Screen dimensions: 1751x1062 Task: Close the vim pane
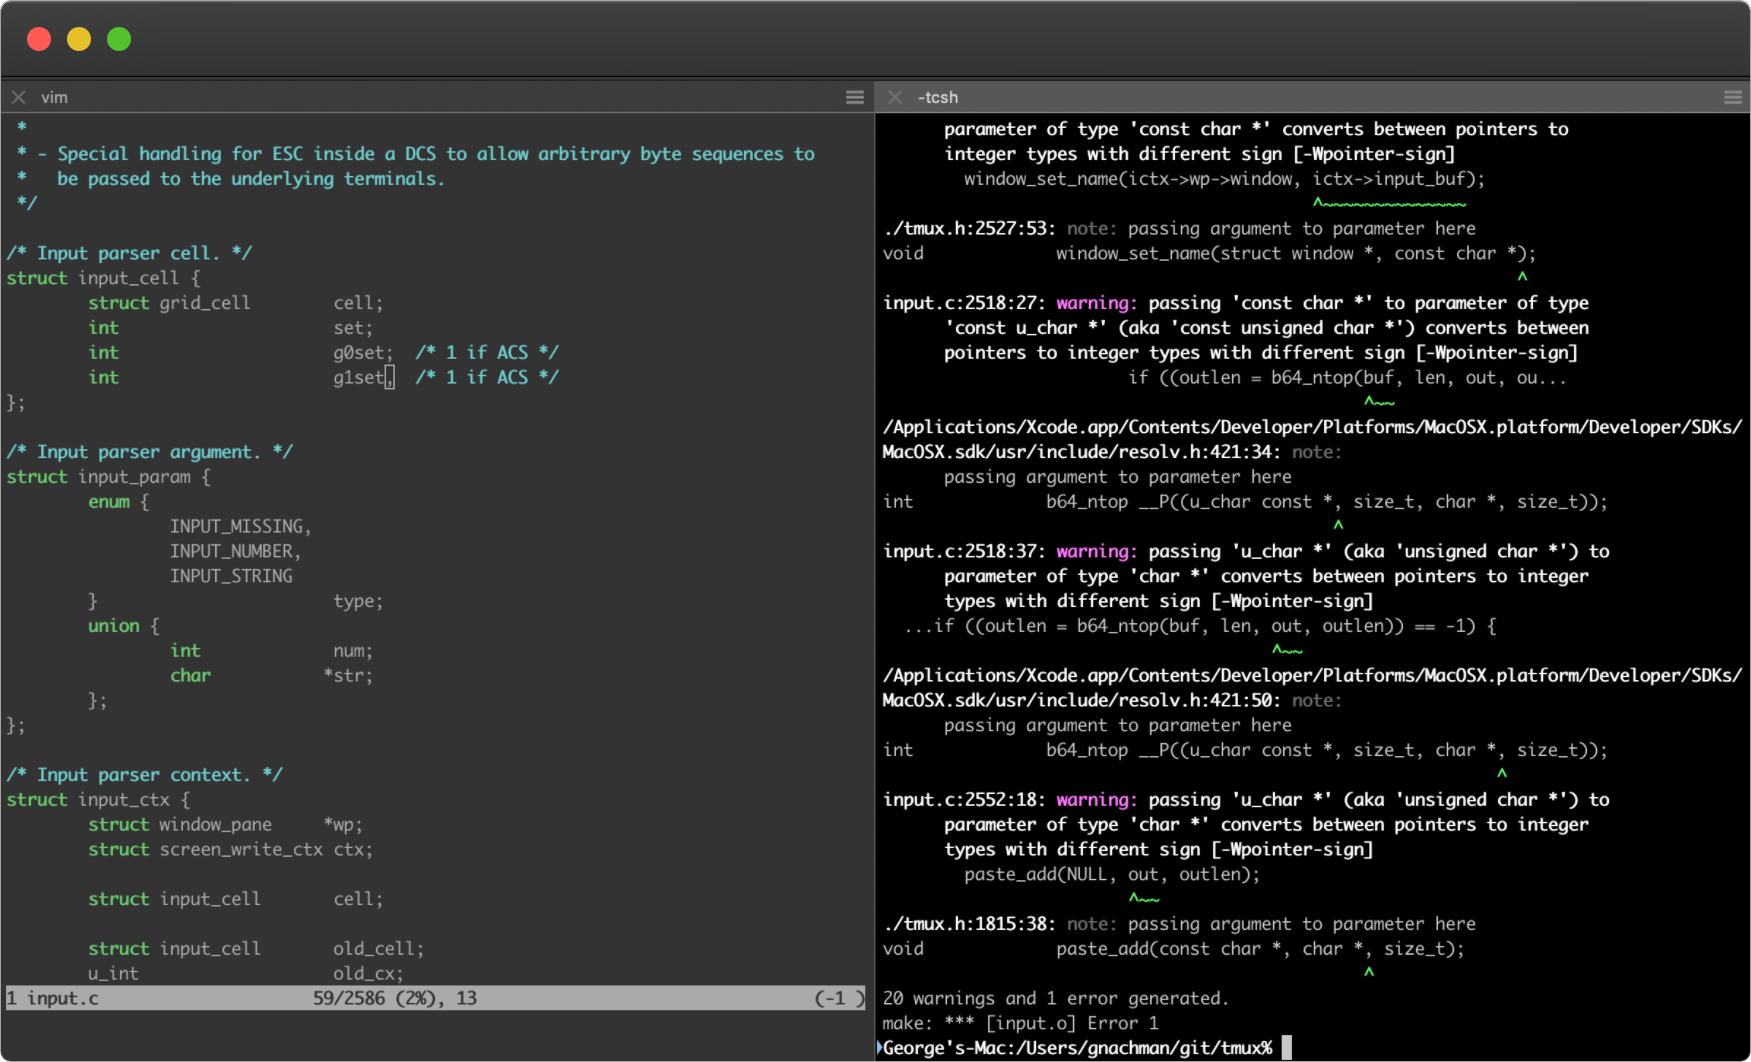(x=18, y=97)
